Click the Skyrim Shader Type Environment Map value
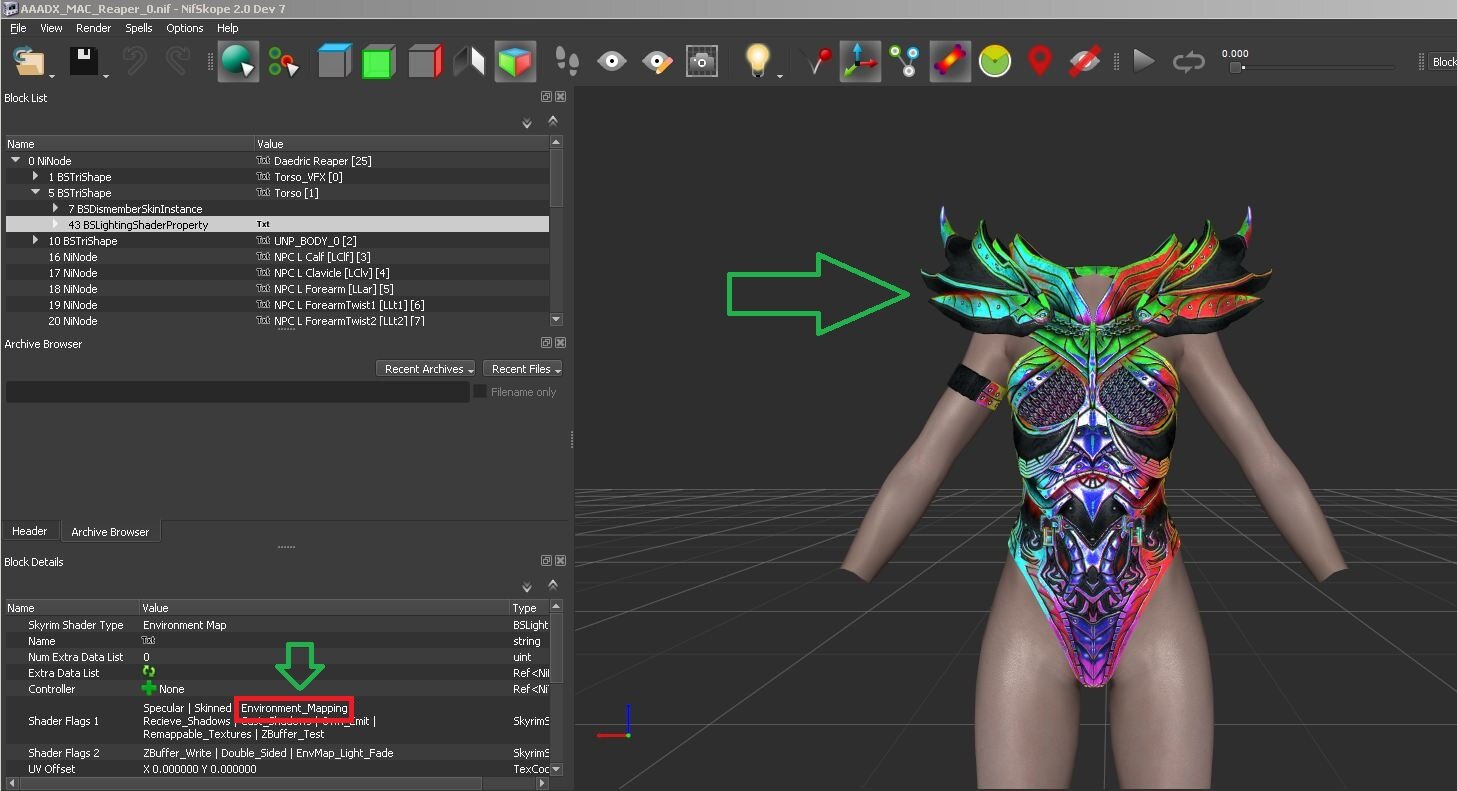This screenshot has height=791, width=1457. [185, 625]
